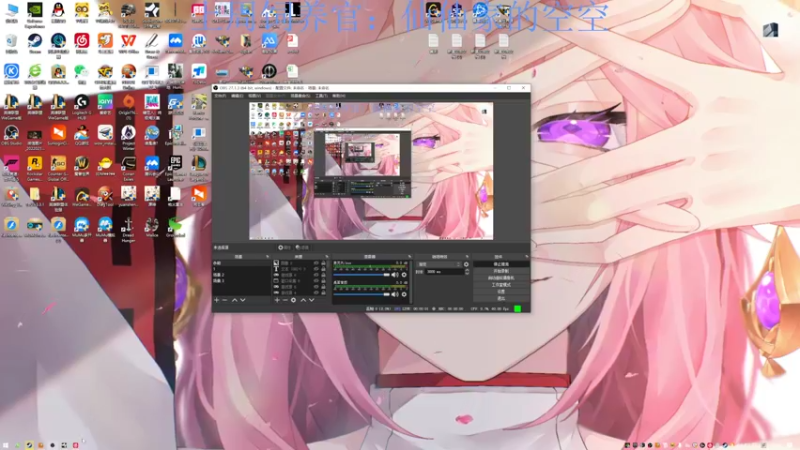Move the selected source up
The width and height of the screenshot is (800, 450).
(x=303, y=300)
